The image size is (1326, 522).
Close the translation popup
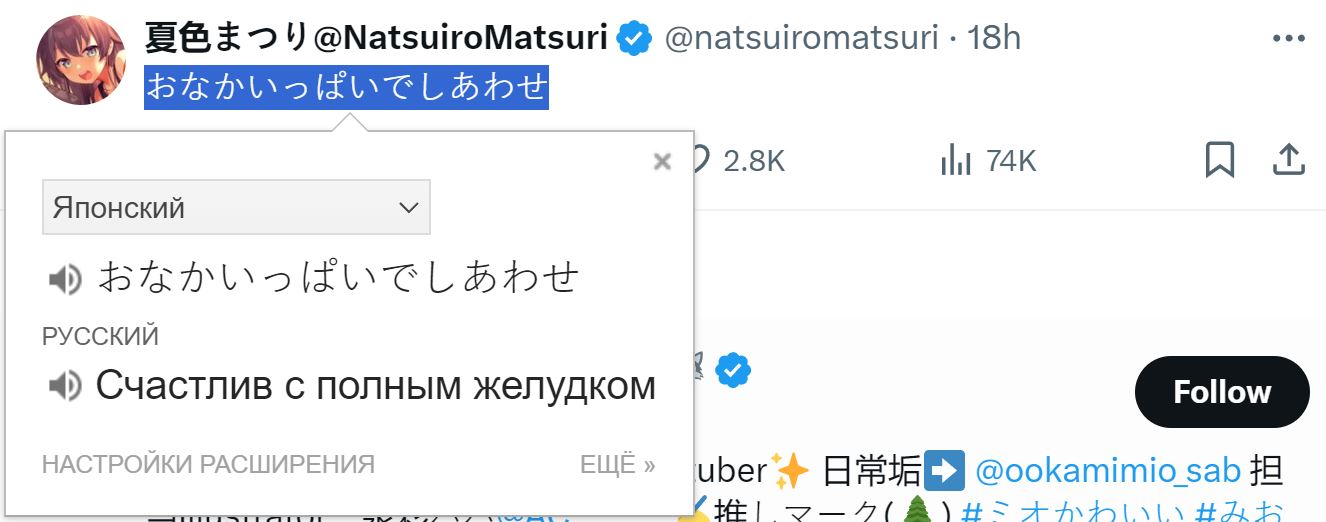(x=661, y=161)
